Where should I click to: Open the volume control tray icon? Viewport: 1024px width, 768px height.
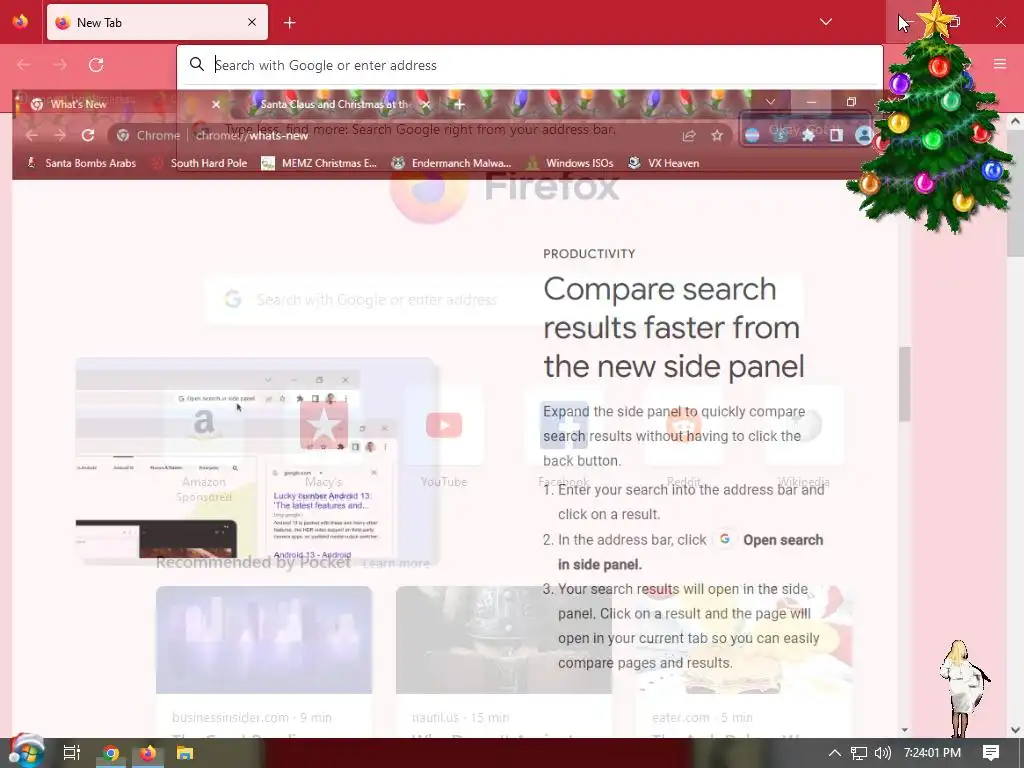(882, 753)
